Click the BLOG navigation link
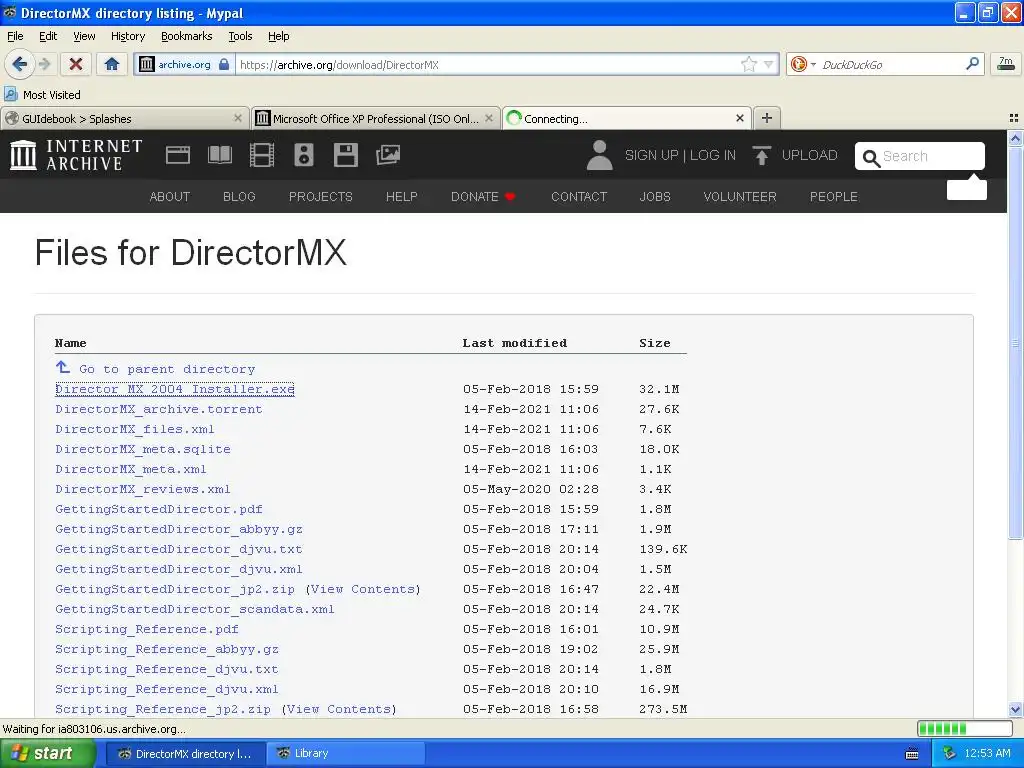 [x=239, y=197]
